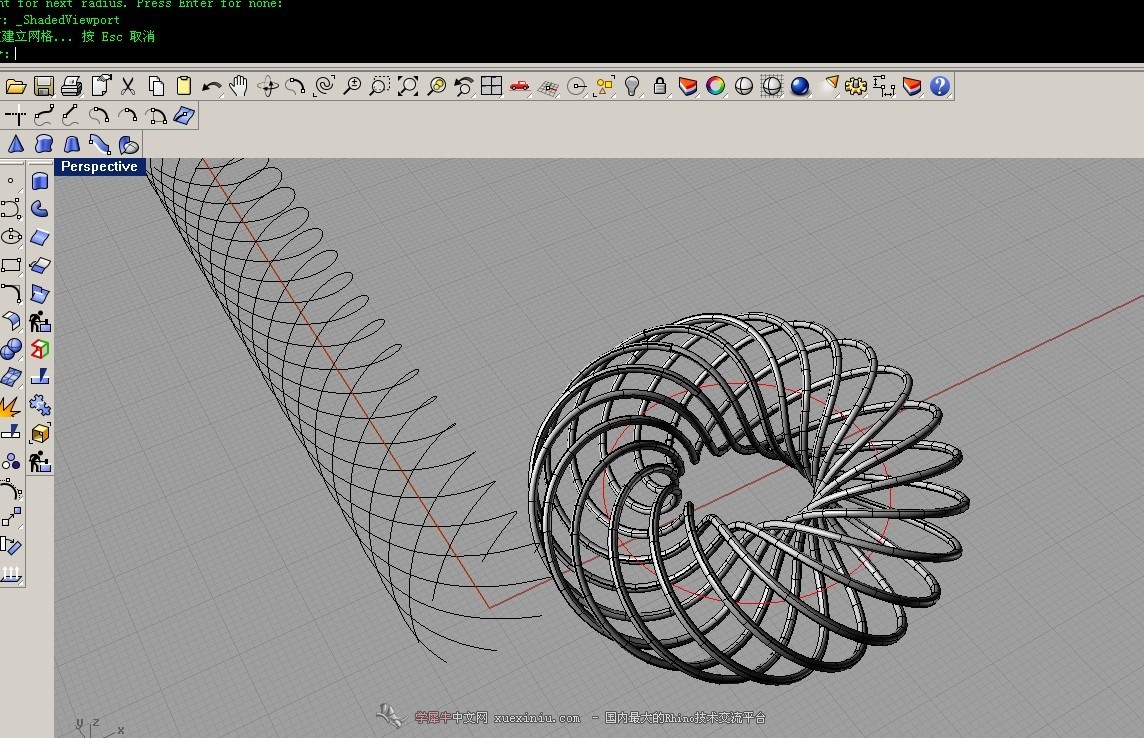Choose the Rectangle tool in sidebar
This screenshot has height=738, width=1144.
pos(11,265)
